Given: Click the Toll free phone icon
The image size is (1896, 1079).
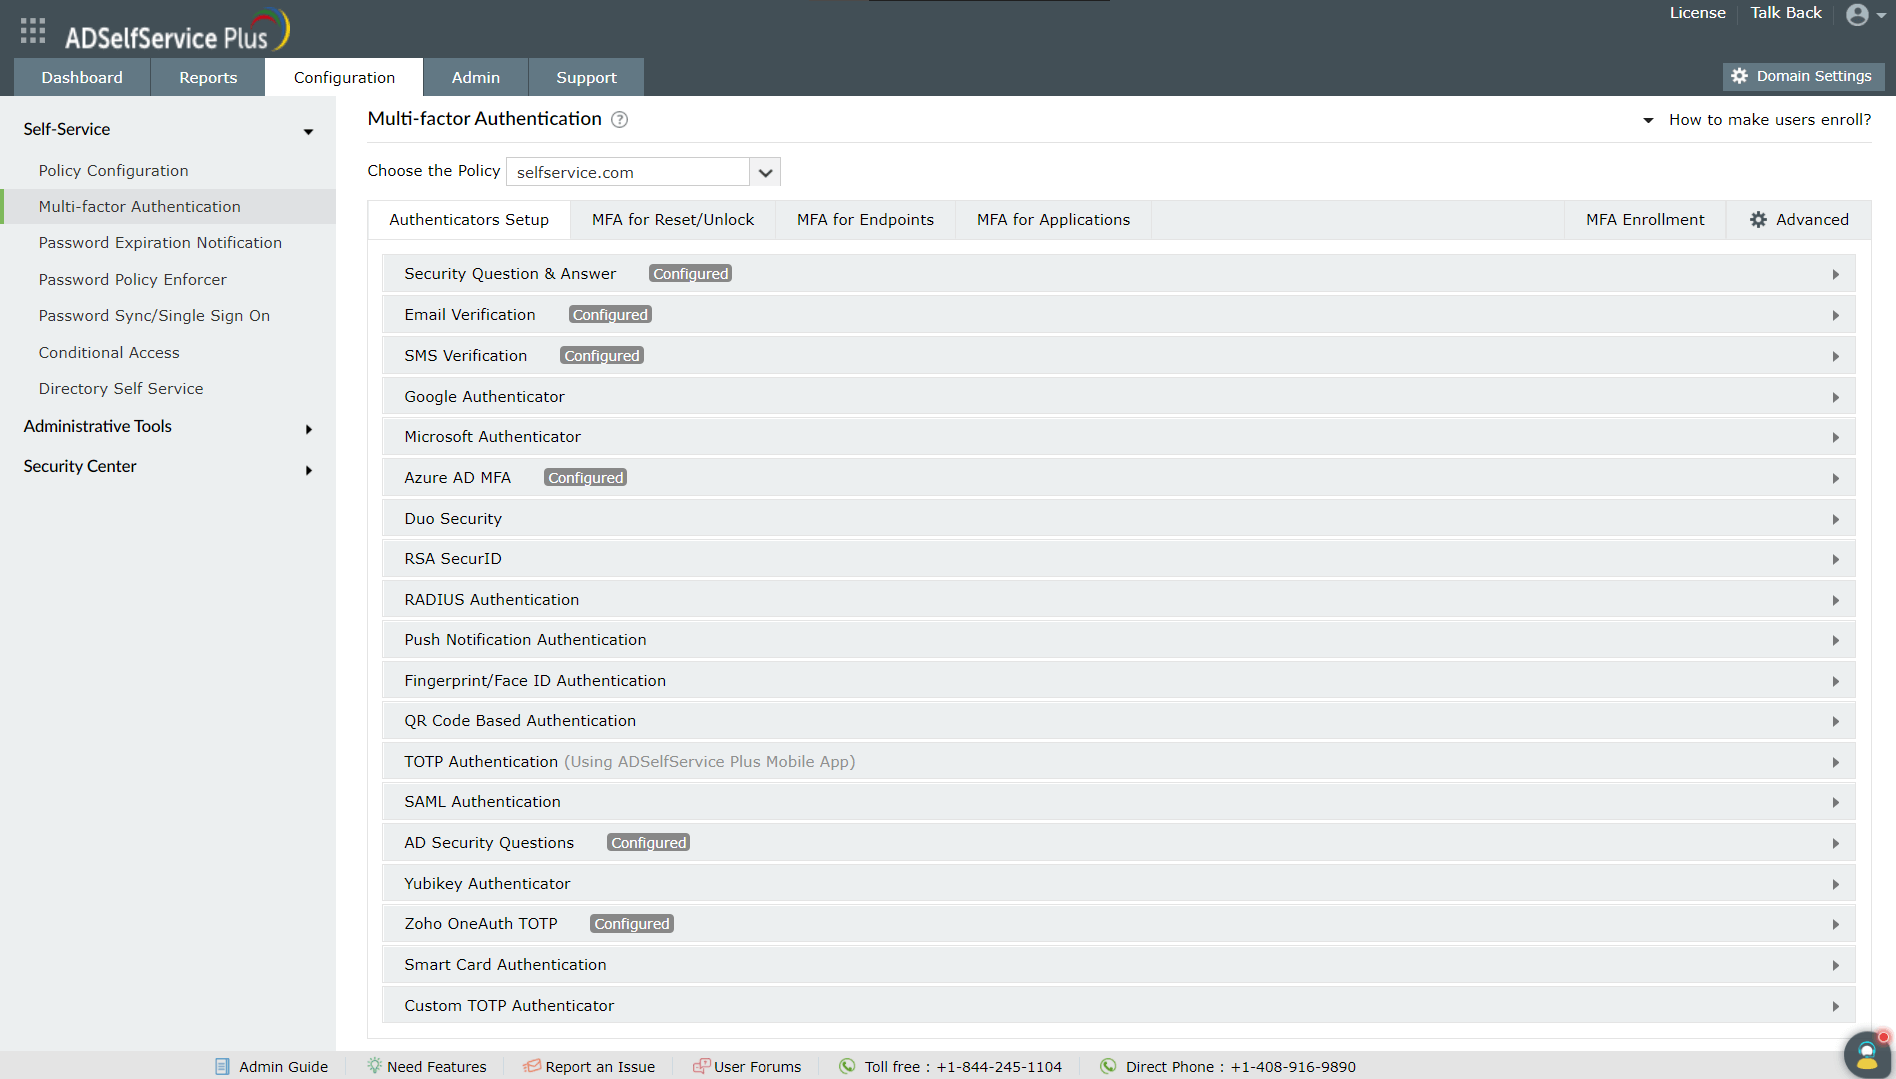Looking at the screenshot, I should coord(847,1066).
